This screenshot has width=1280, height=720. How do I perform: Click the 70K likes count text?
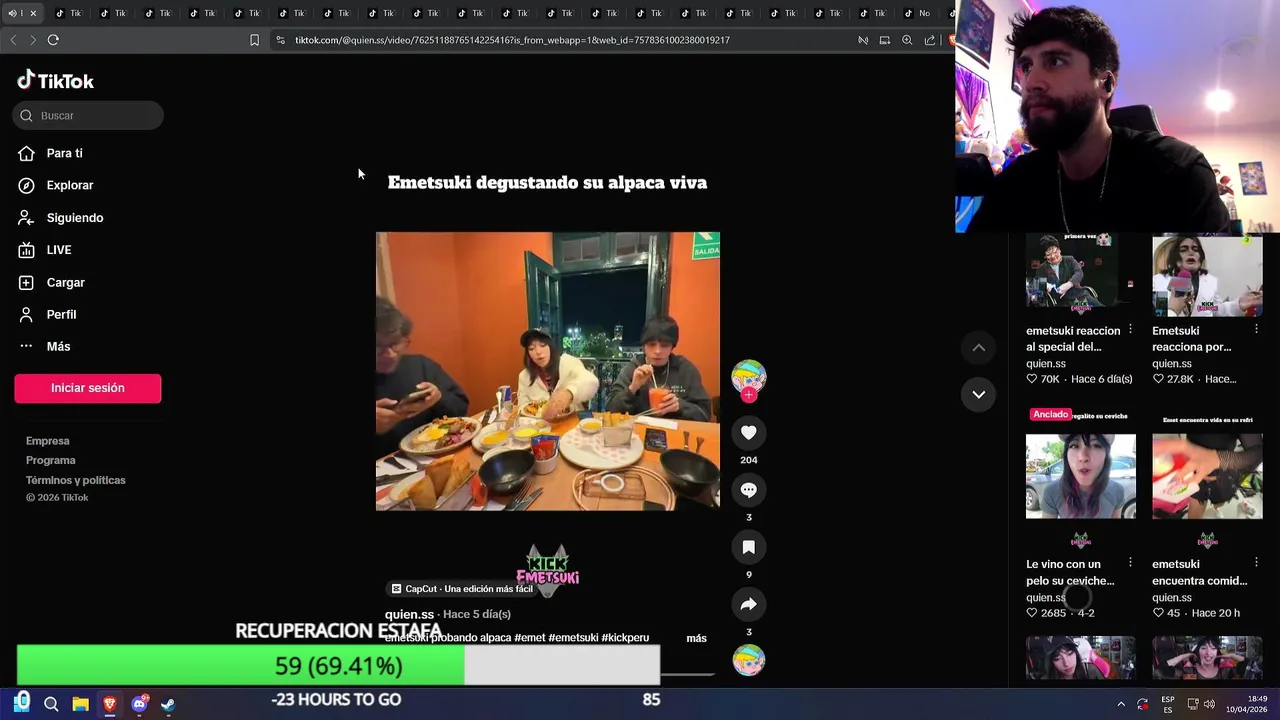(x=1049, y=379)
